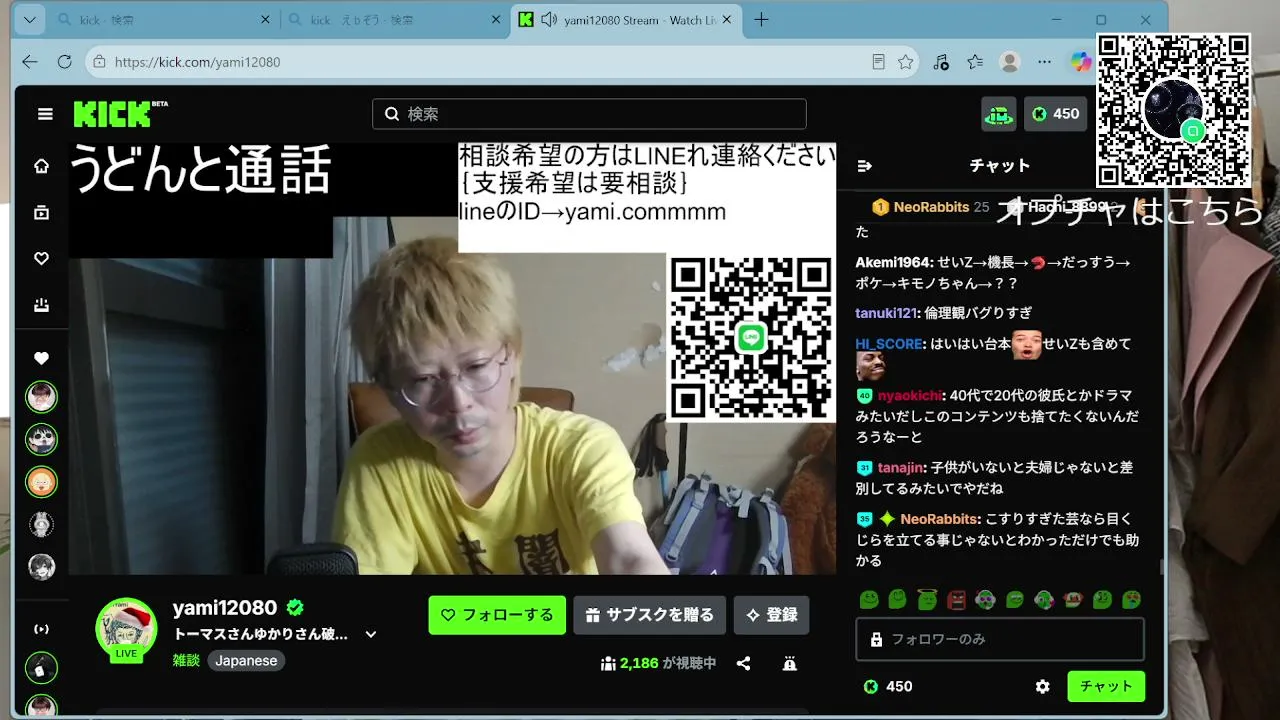Switch to the 'kick えびぞう - 検索' tab
Image resolution: width=1280 pixels, height=720 pixels.
tap(395, 20)
